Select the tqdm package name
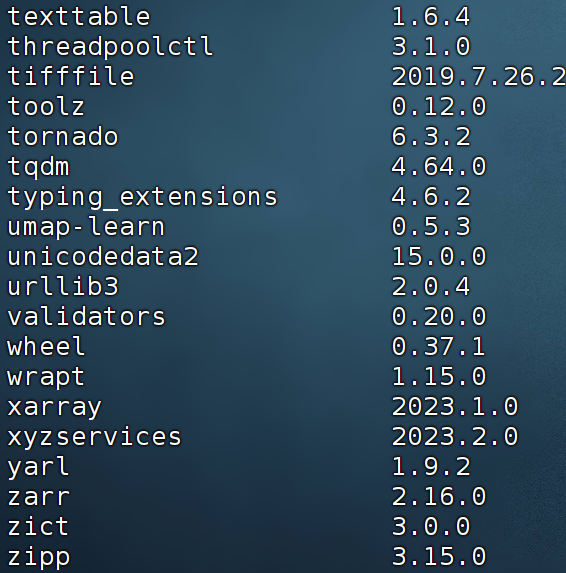Screen dimensions: 566x573 coord(38,167)
